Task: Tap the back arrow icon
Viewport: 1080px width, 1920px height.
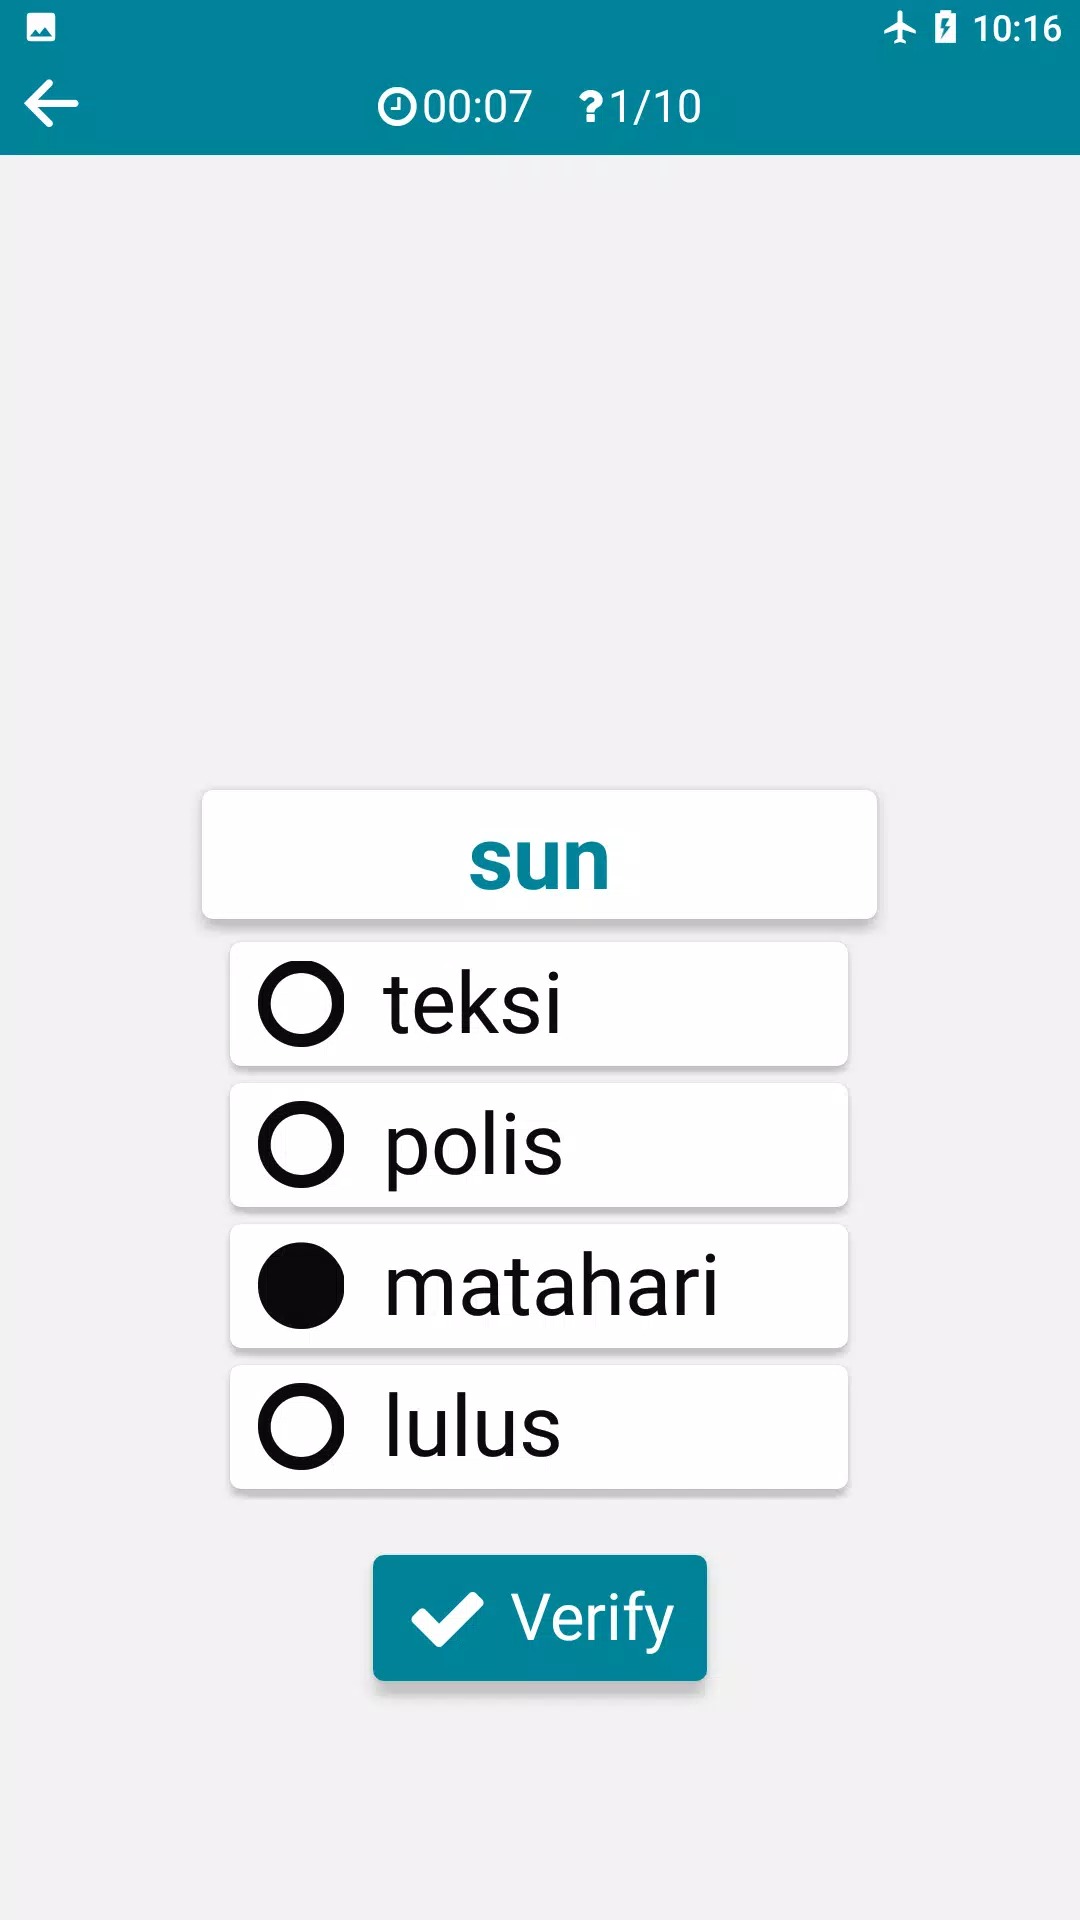Action: (51, 104)
